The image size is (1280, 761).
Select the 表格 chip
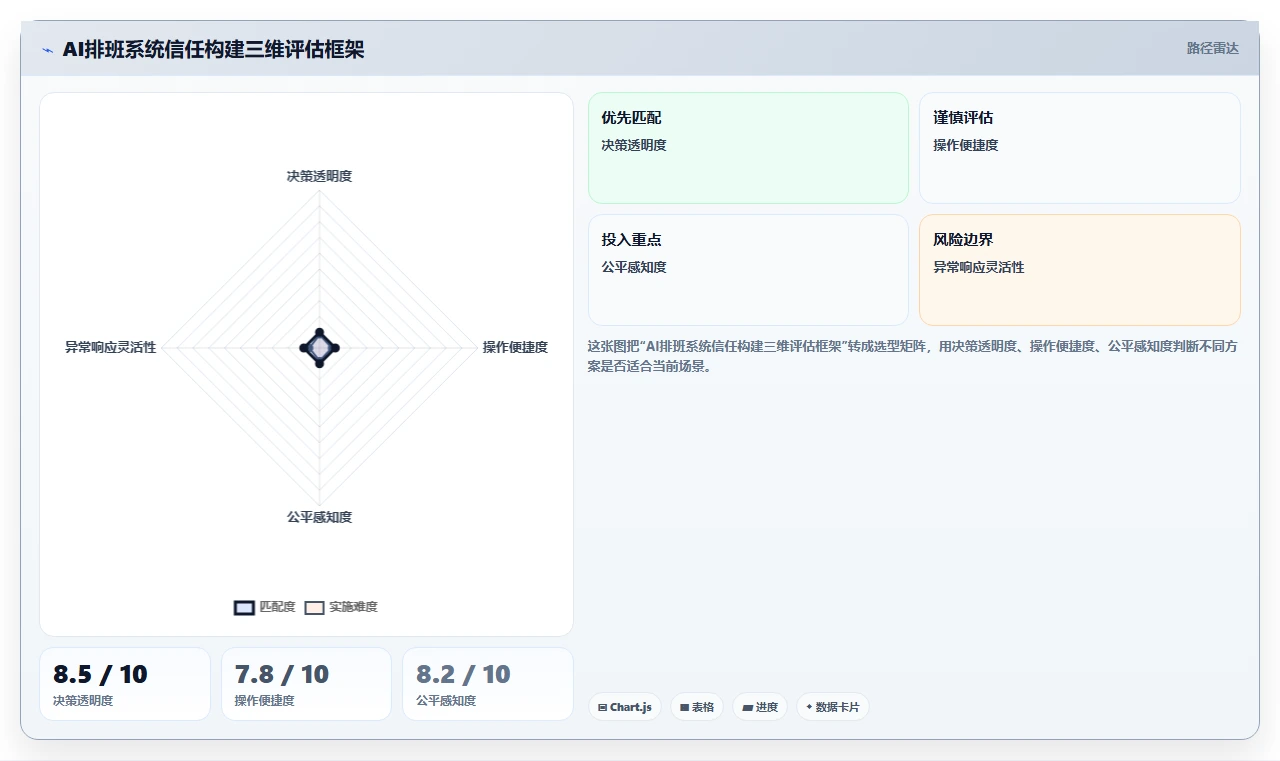[x=697, y=707]
